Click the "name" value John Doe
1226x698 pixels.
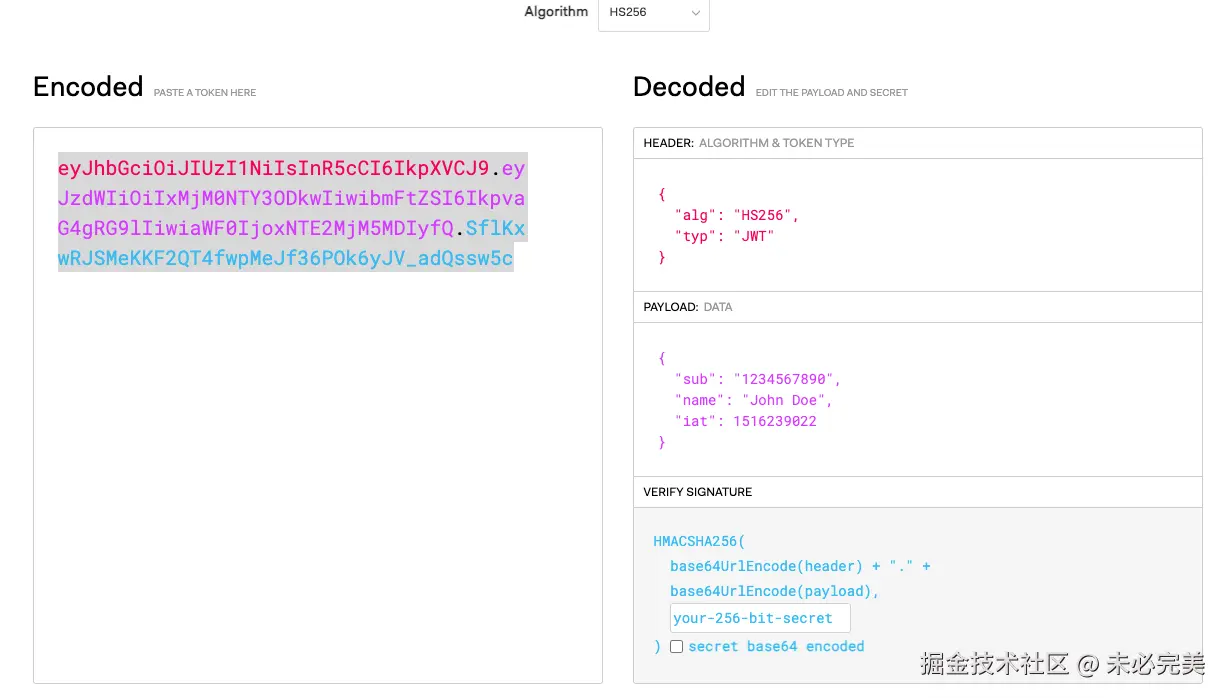coord(784,400)
